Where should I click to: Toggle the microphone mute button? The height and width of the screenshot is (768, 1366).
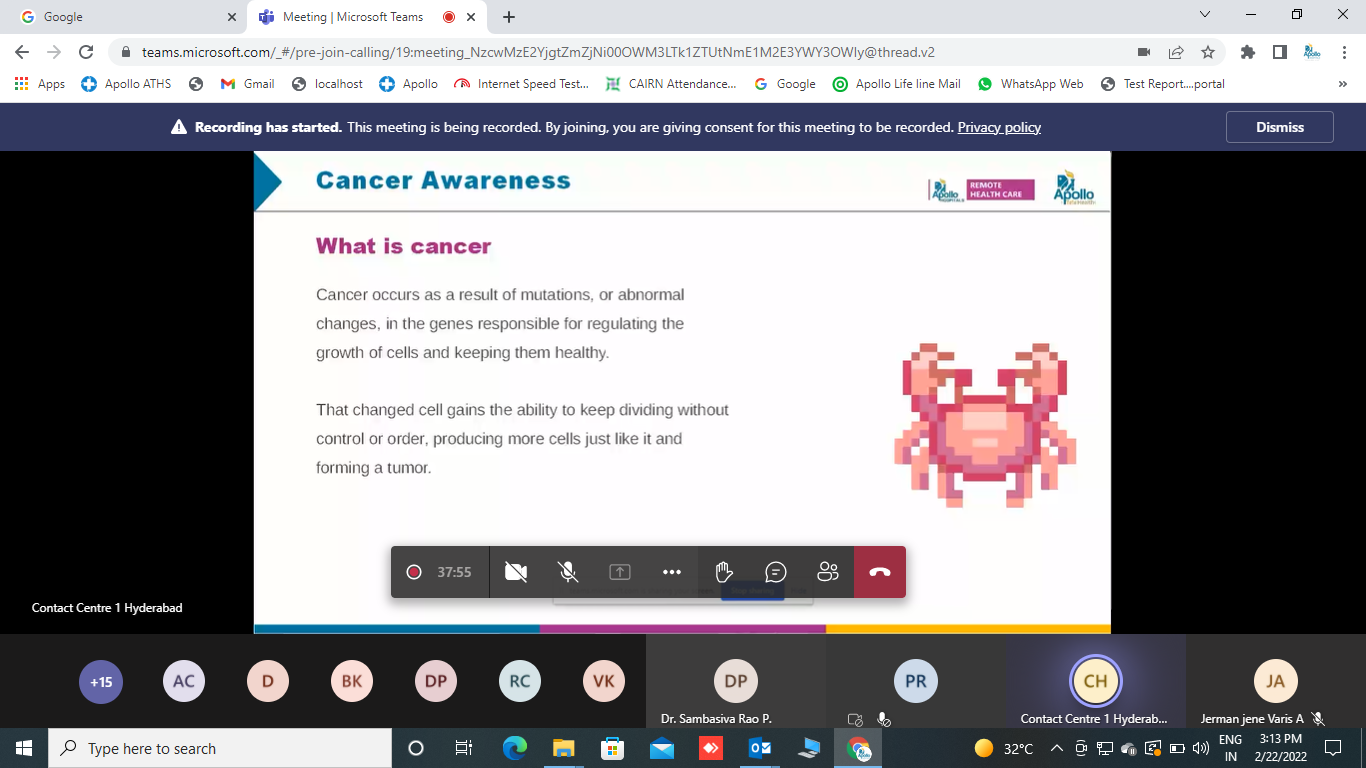coord(568,572)
